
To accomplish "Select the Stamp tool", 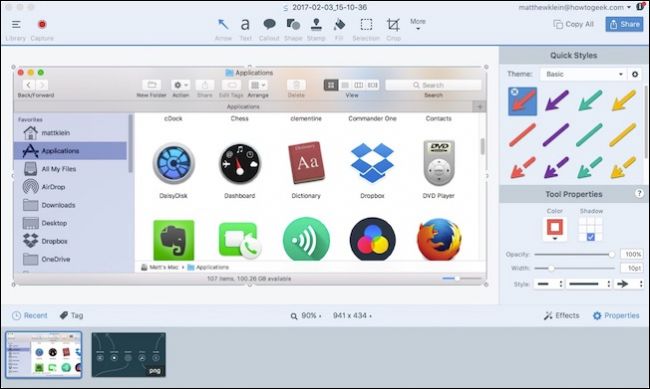I will (316, 29).
